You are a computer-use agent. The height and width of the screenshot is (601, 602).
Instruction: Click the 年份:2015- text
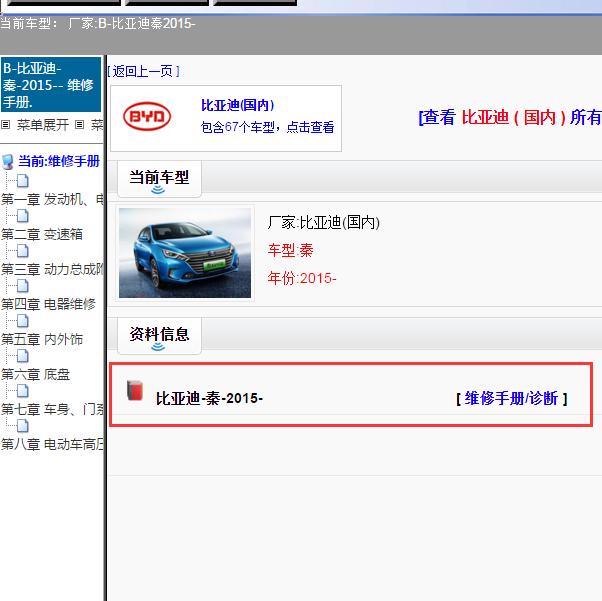pos(302,278)
